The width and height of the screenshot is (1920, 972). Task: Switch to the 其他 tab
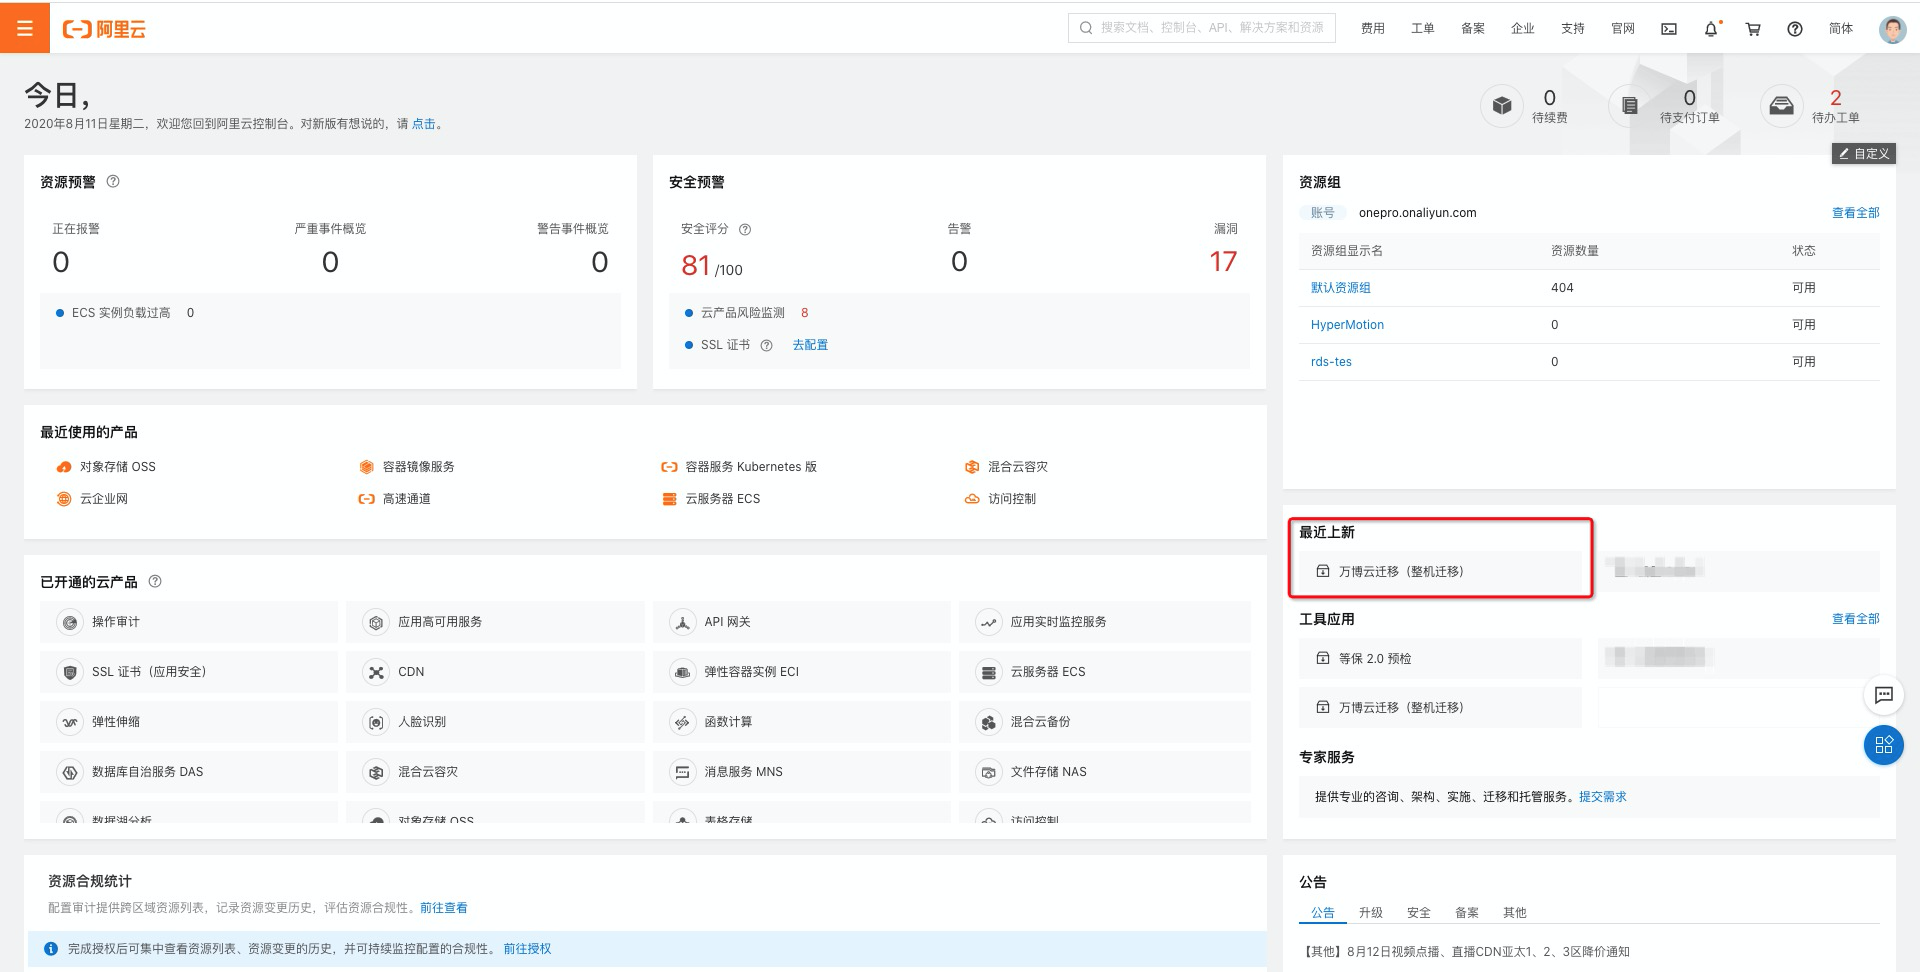(1515, 913)
